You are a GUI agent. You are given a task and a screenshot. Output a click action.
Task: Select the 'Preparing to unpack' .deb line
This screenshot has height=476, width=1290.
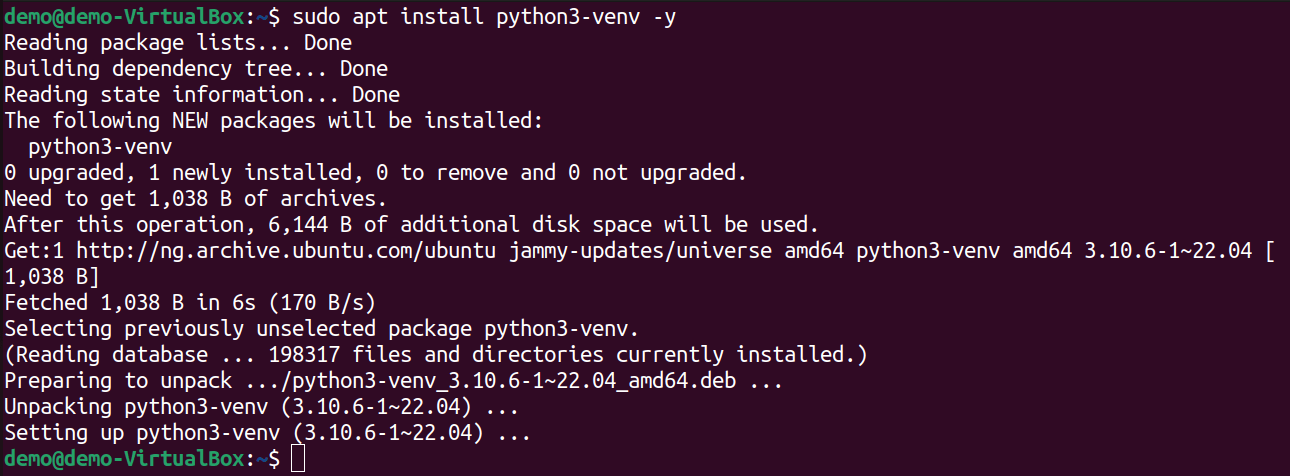[x=393, y=381]
